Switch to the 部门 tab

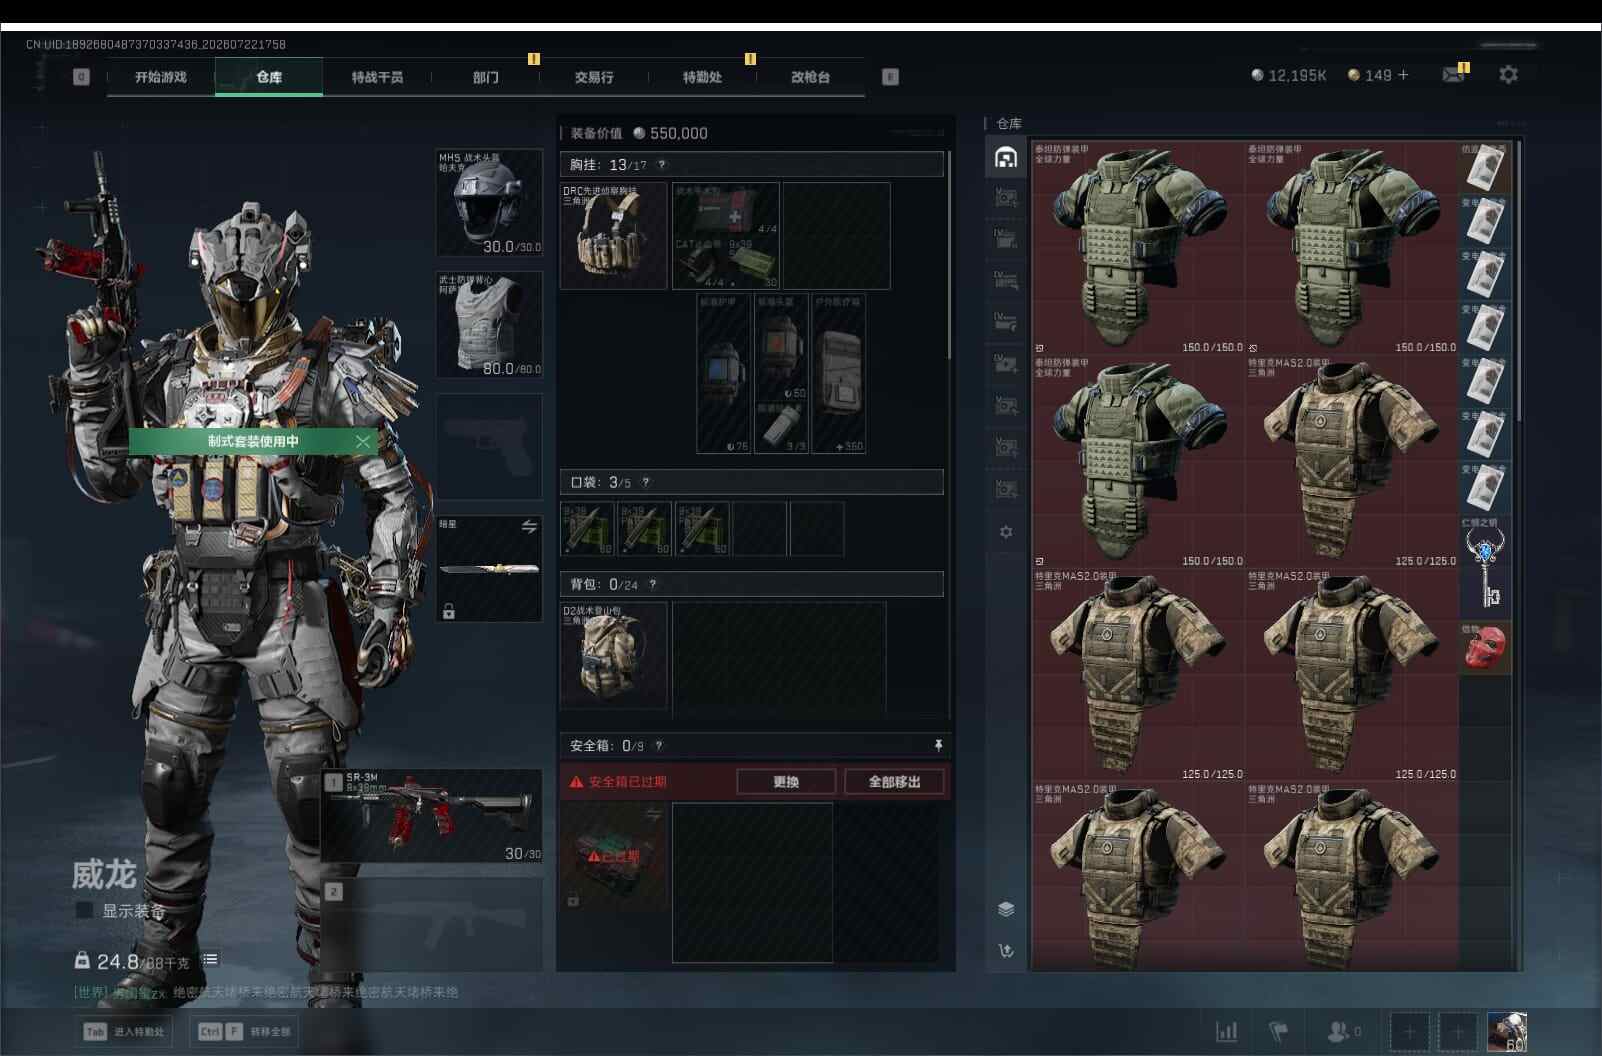coord(486,77)
